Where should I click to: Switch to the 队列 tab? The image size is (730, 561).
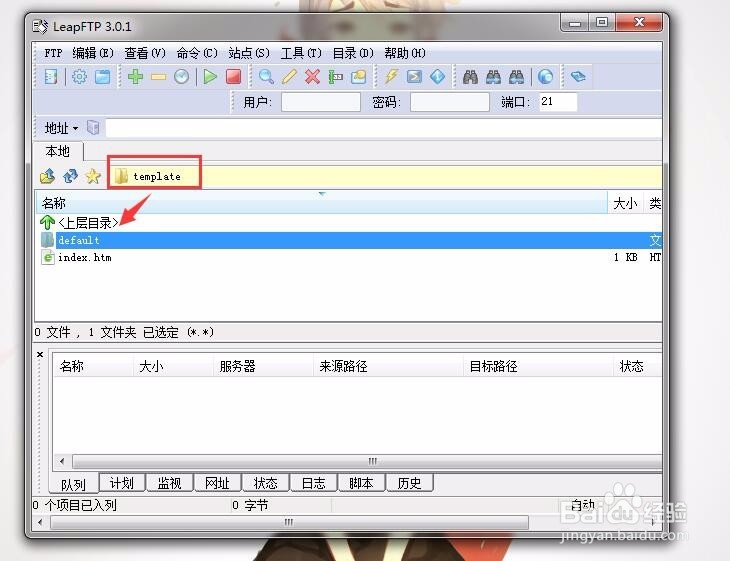(74, 484)
